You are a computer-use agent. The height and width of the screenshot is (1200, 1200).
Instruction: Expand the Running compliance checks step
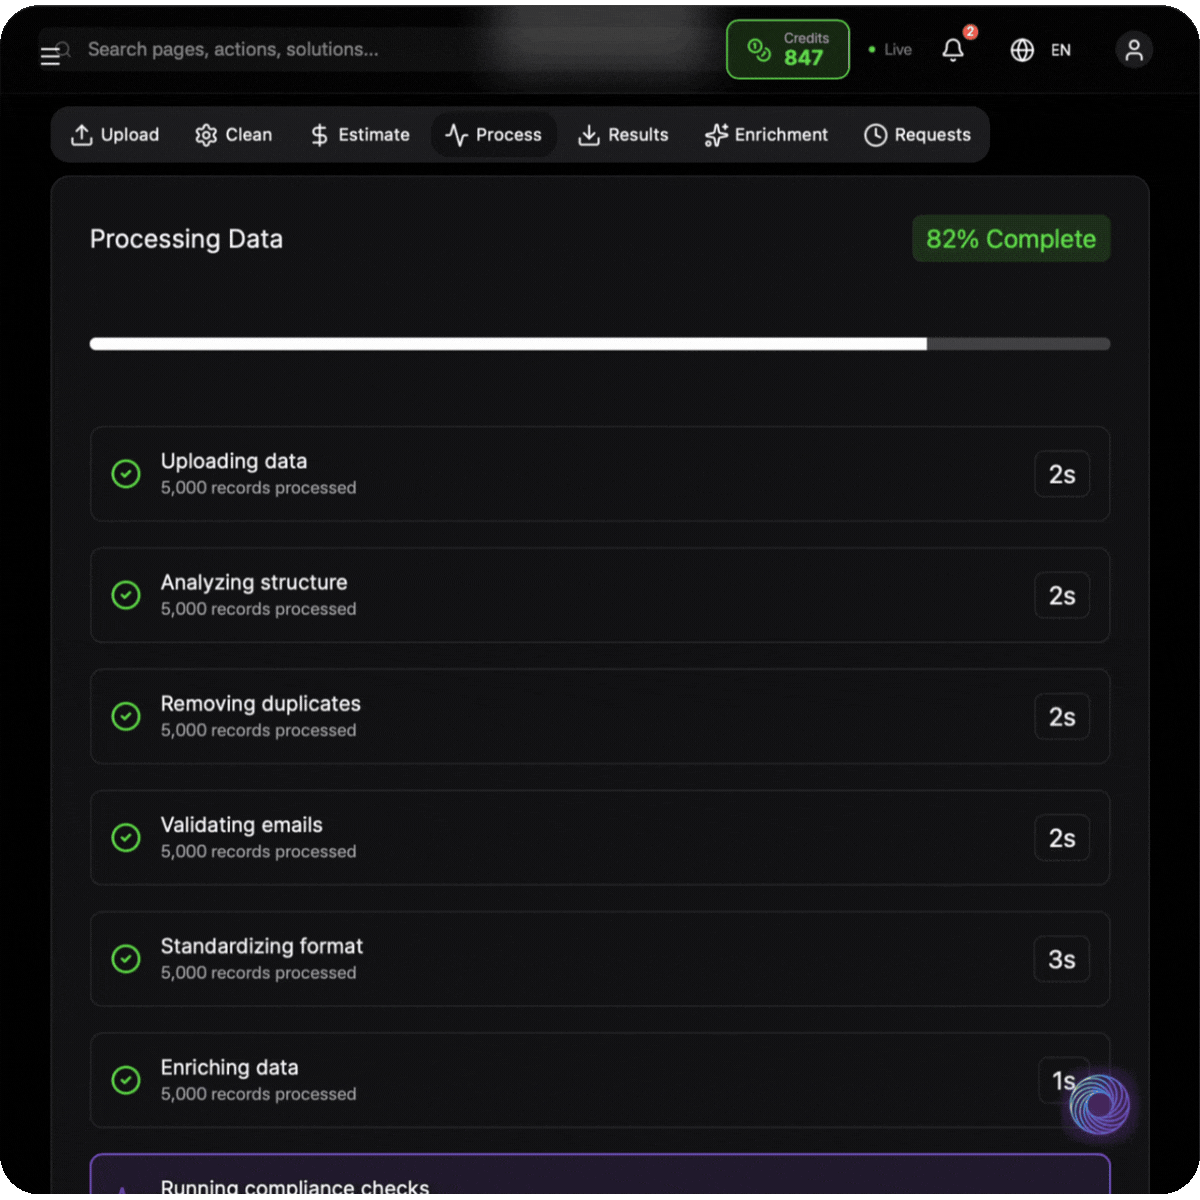click(600, 1180)
